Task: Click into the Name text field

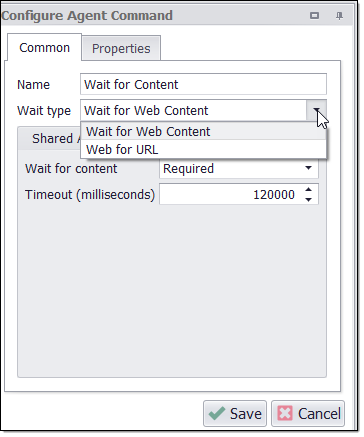Action: tap(203, 84)
